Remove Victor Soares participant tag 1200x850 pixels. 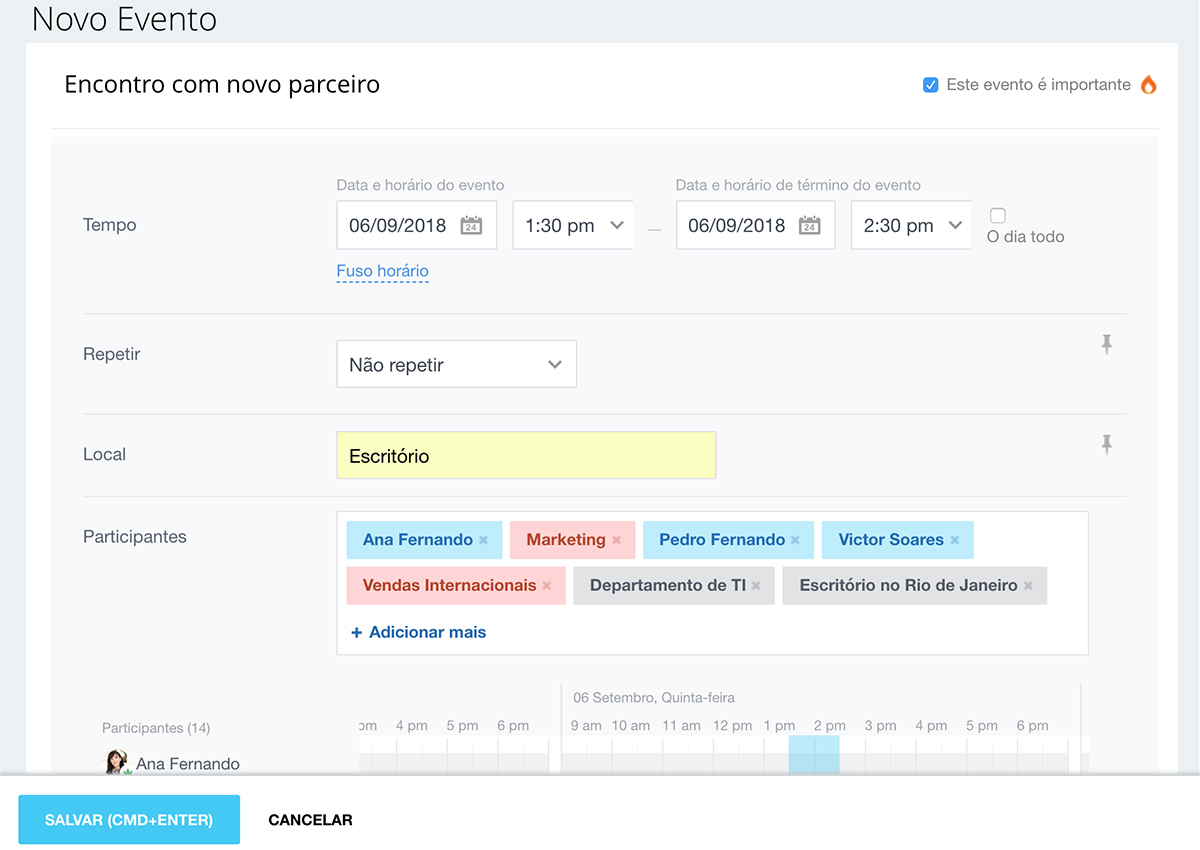pos(955,540)
